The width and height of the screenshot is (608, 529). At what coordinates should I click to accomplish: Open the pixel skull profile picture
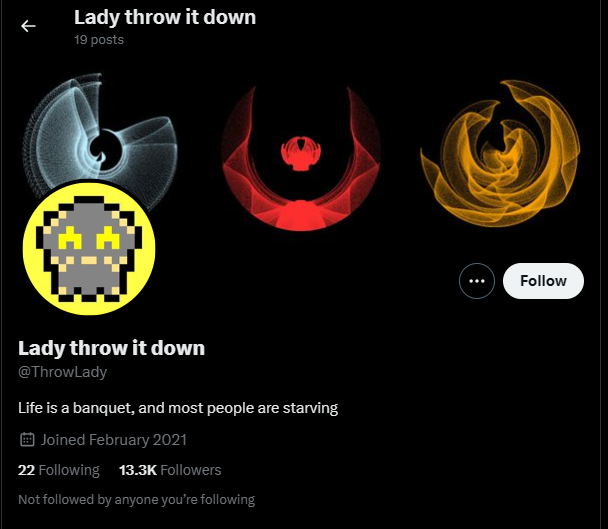pos(89,249)
